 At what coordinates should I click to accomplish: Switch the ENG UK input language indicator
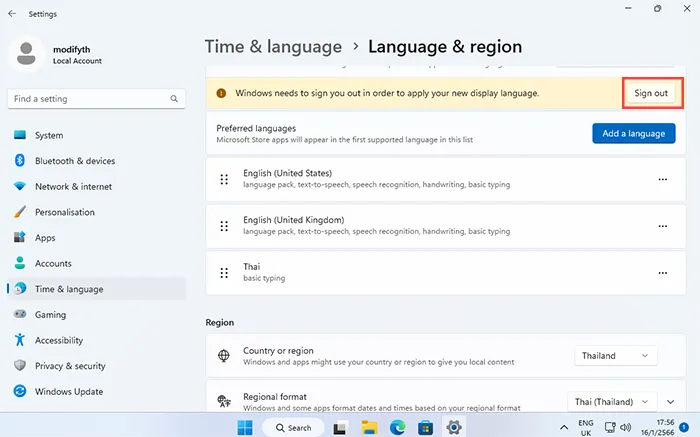pos(586,428)
